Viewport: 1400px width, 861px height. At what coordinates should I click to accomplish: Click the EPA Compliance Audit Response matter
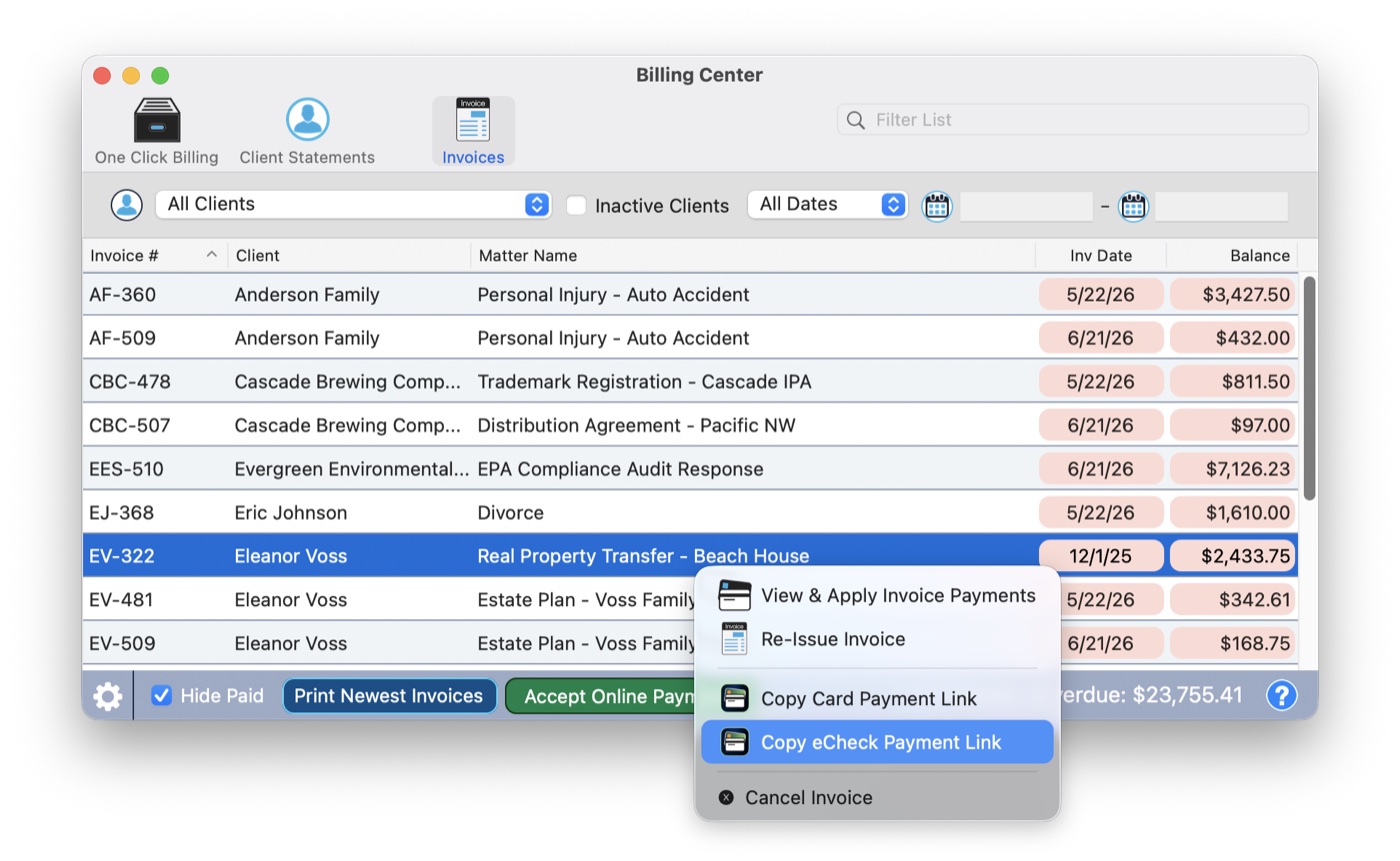(620, 469)
